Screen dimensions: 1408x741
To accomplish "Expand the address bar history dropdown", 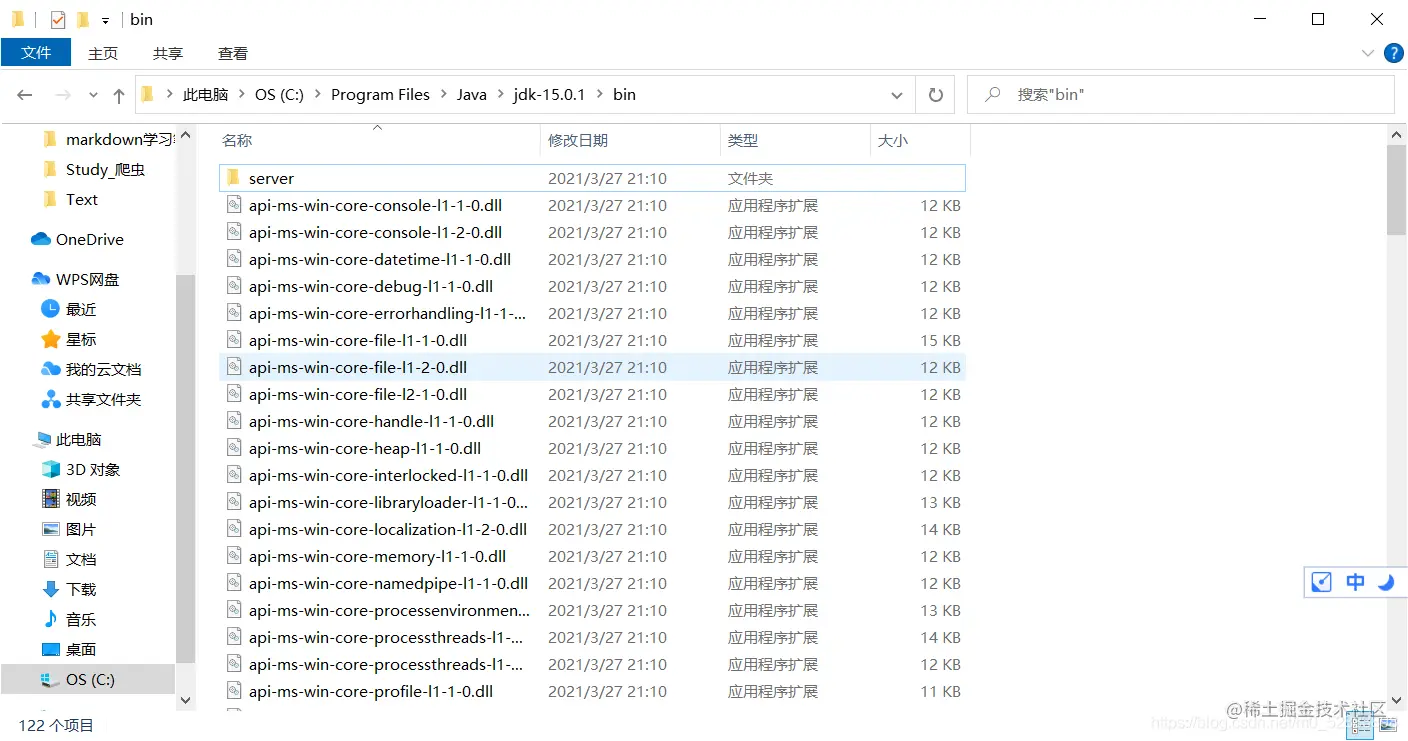I will [897, 95].
